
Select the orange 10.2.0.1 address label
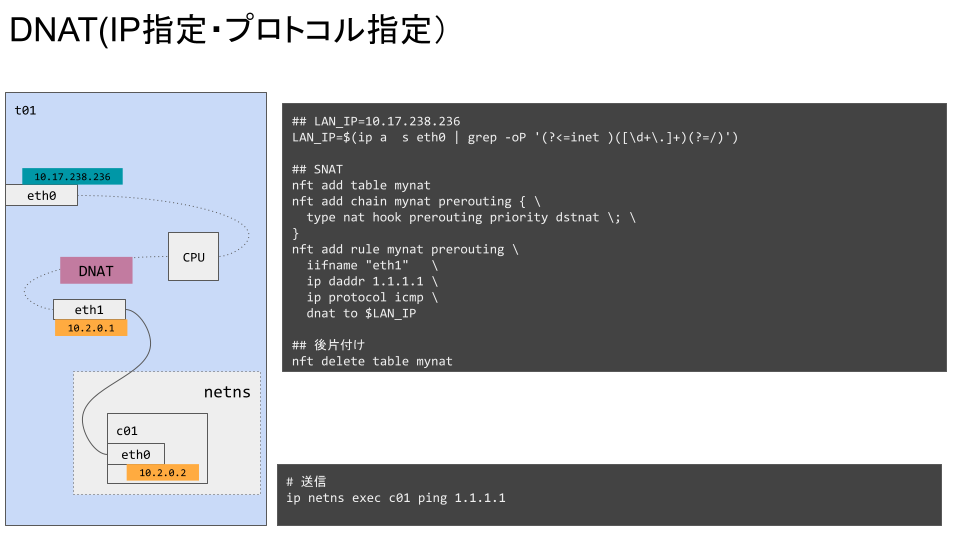[91, 328]
